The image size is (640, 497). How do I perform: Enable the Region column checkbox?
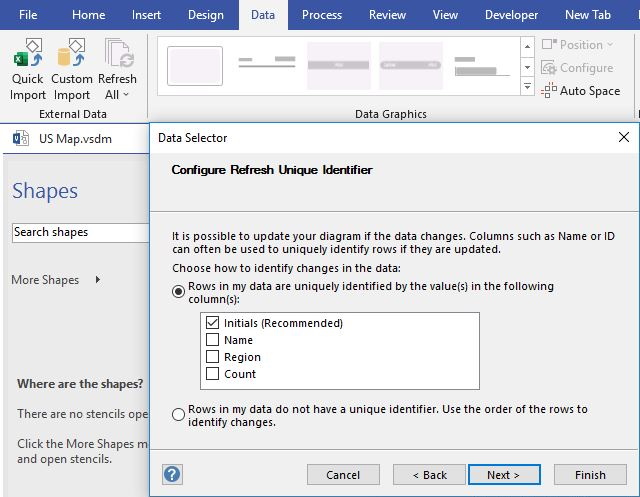click(212, 357)
